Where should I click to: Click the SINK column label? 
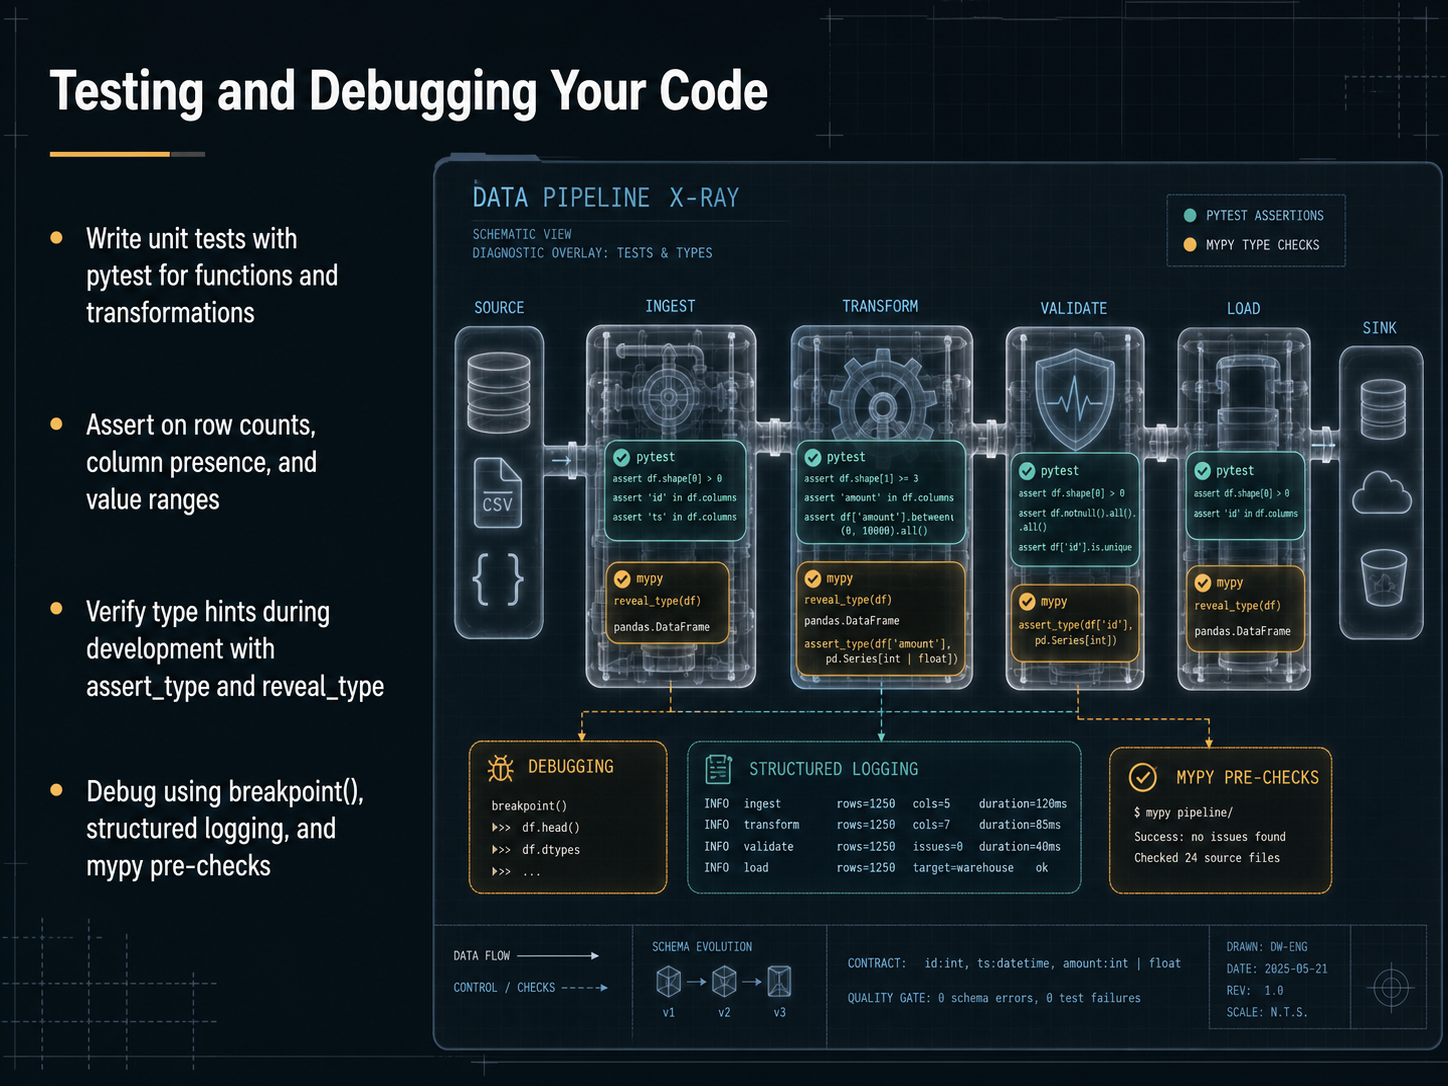[x=1379, y=328]
